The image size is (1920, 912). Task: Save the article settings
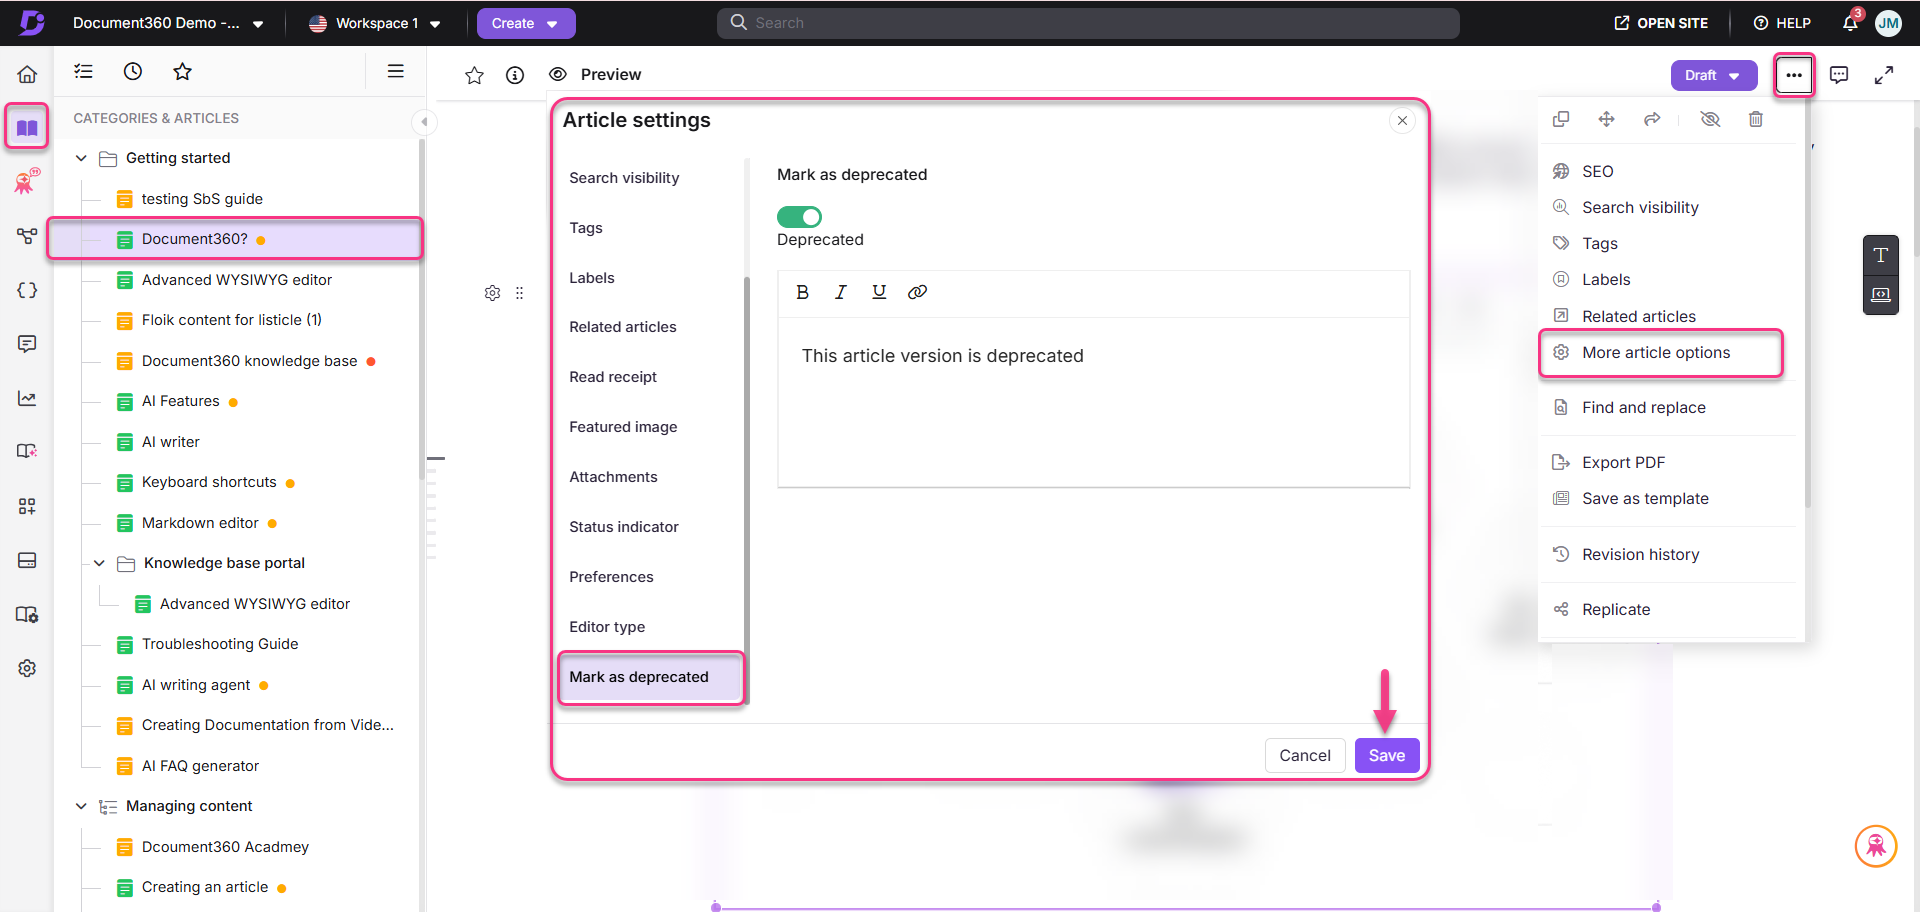[x=1386, y=755]
